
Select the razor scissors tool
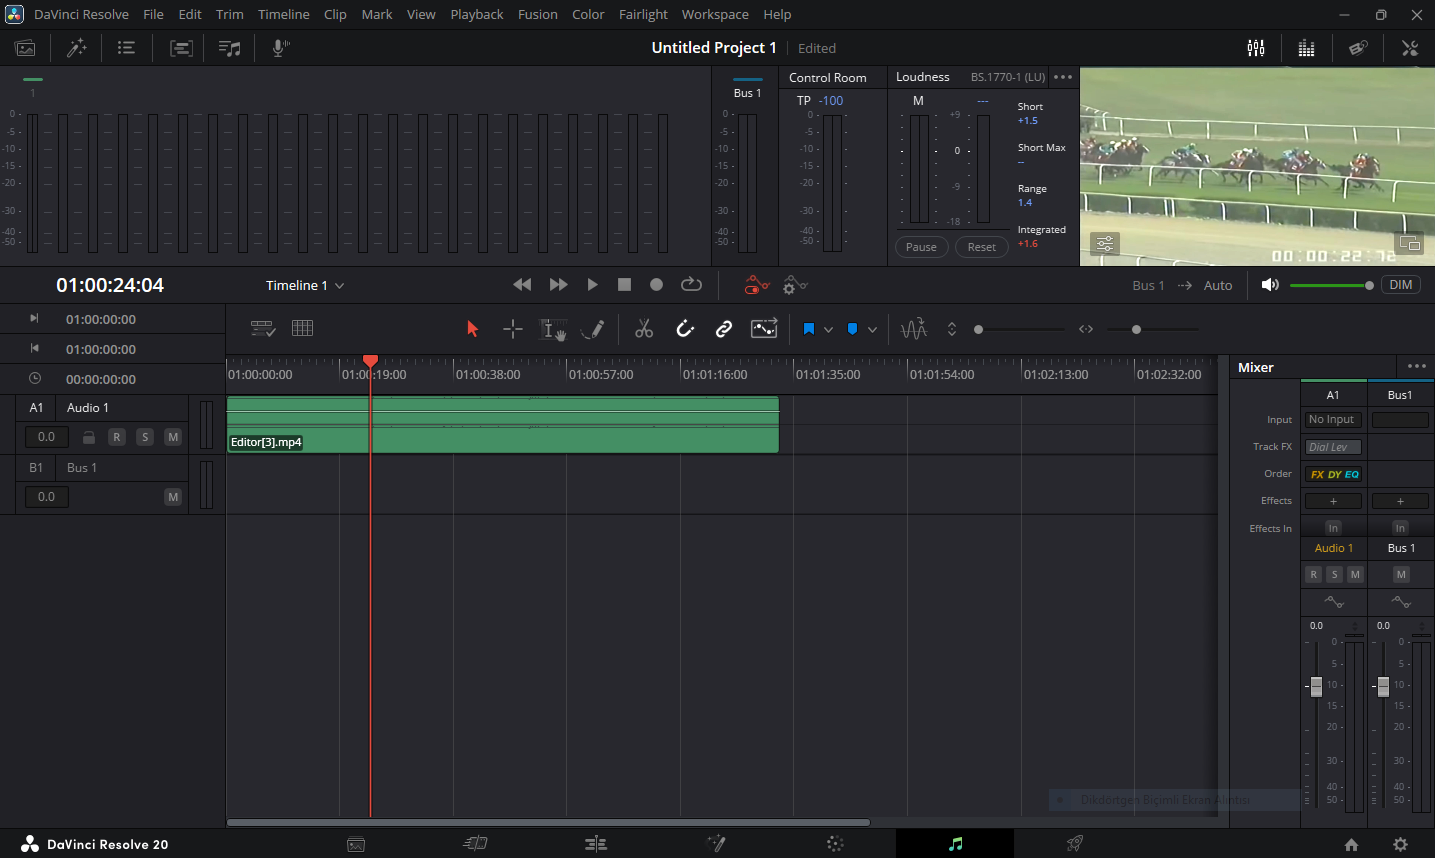(x=644, y=329)
